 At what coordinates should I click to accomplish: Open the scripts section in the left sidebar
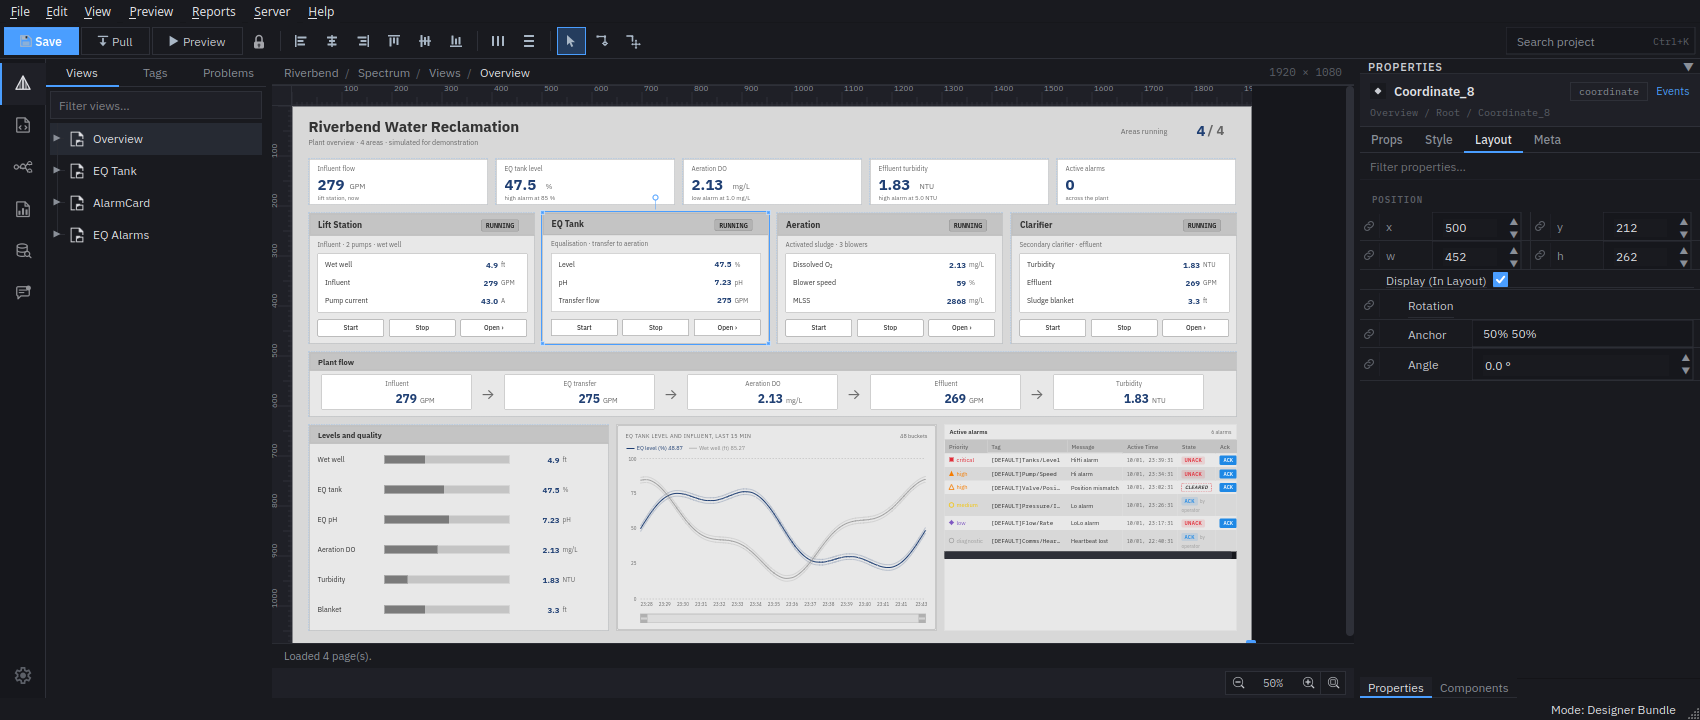pyautogui.click(x=23, y=125)
